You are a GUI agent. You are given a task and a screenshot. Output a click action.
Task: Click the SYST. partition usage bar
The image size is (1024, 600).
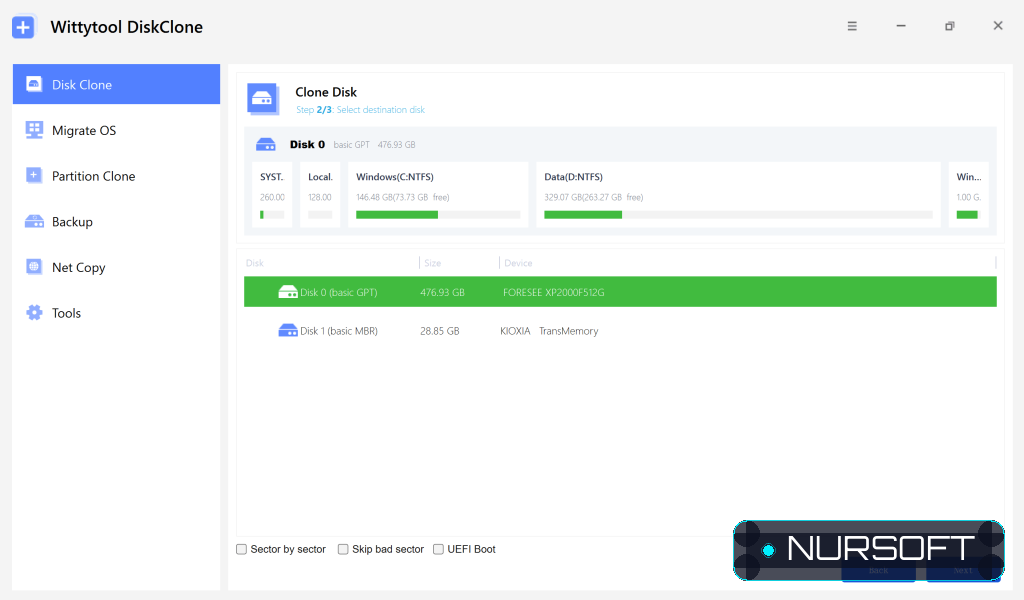[x=272, y=215]
